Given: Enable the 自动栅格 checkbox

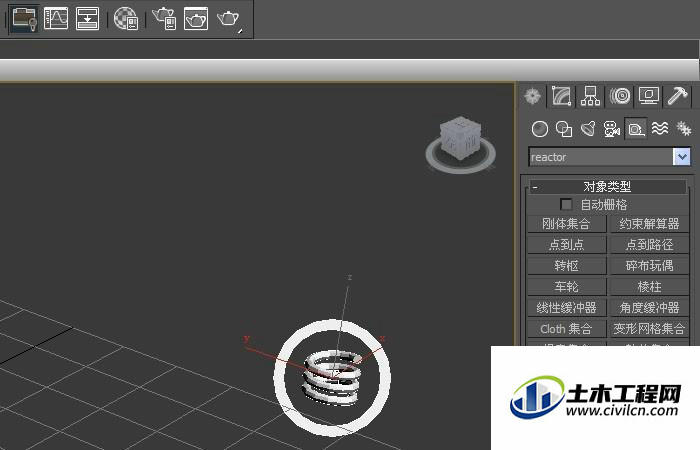Looking at the screenshot, I should click(566, 204).
